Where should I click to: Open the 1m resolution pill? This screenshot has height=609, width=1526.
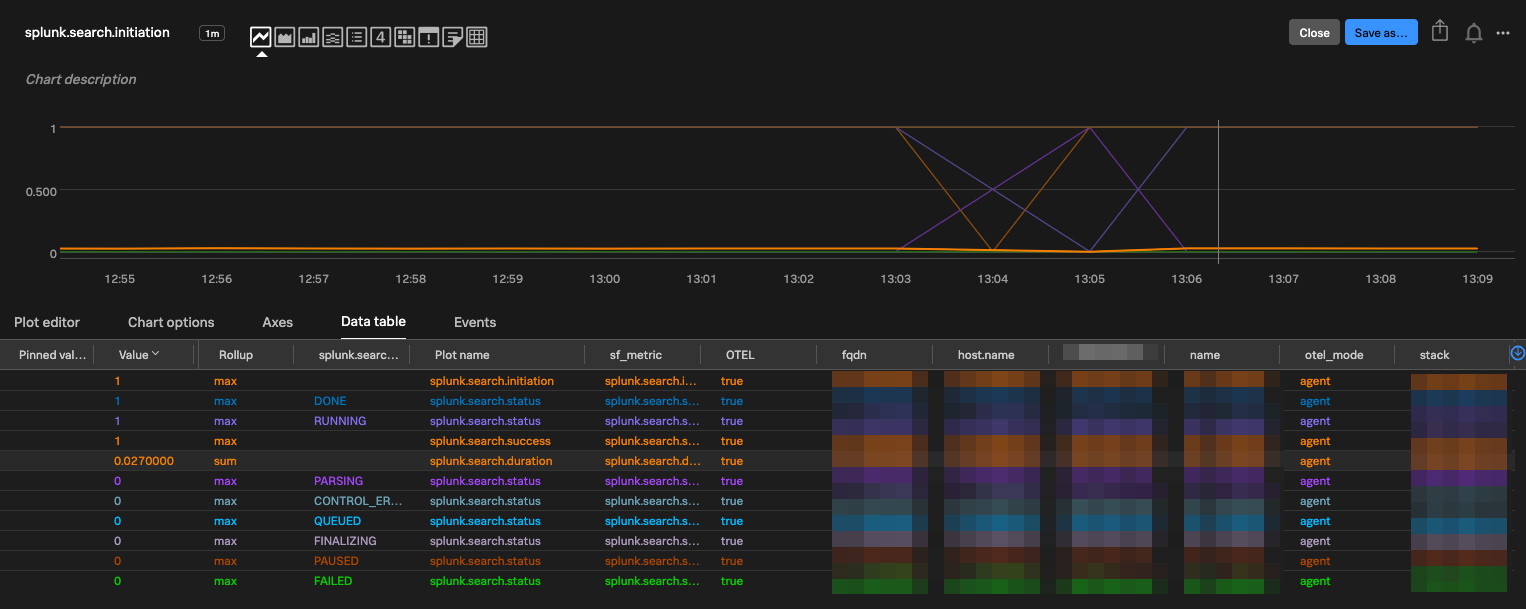pos(212,33)
